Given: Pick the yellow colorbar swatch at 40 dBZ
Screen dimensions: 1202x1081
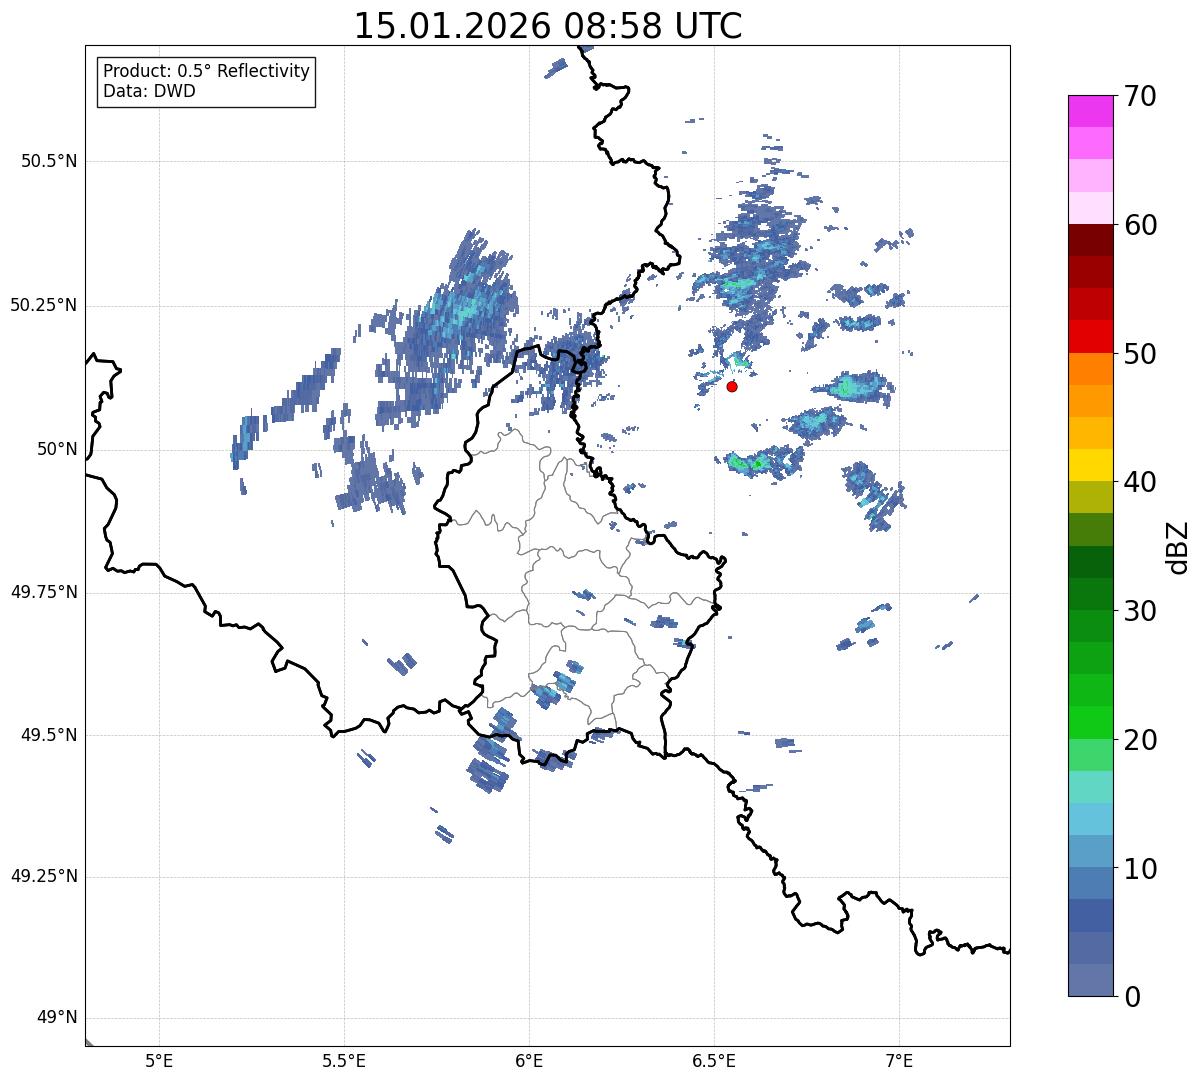Looking at the screenshot, I should tap(1091, 465).
